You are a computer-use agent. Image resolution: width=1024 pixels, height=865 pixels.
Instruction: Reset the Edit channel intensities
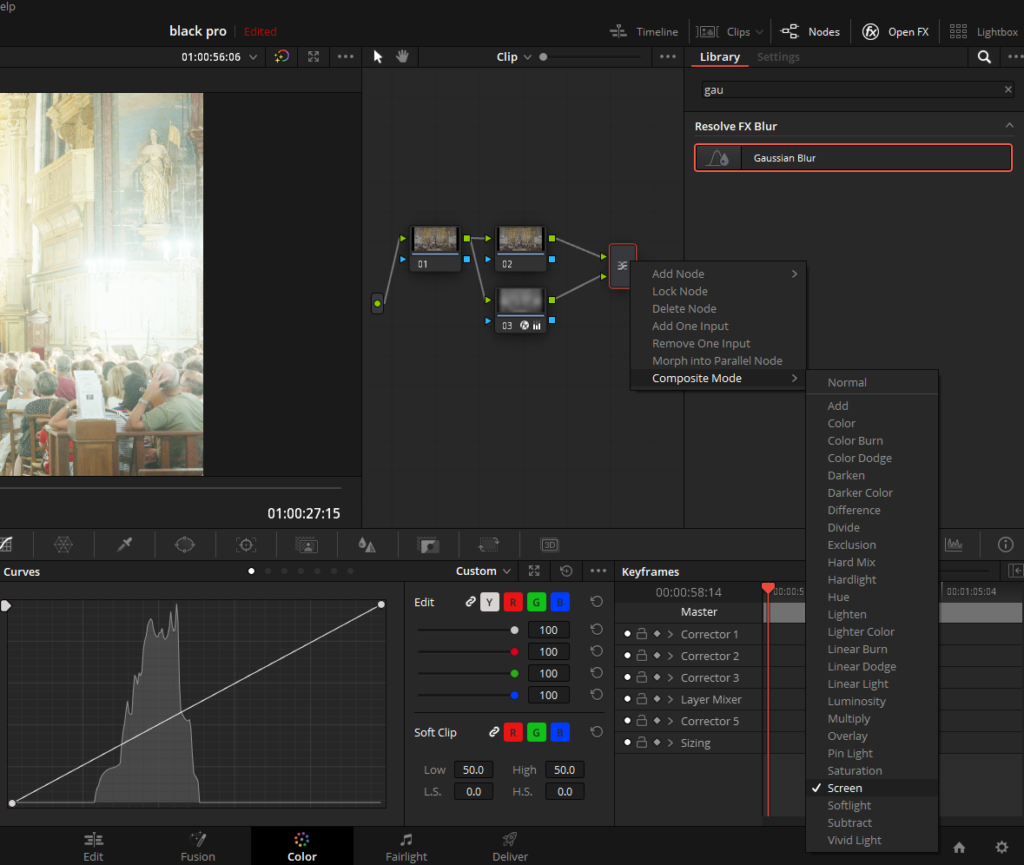point(596,602)
